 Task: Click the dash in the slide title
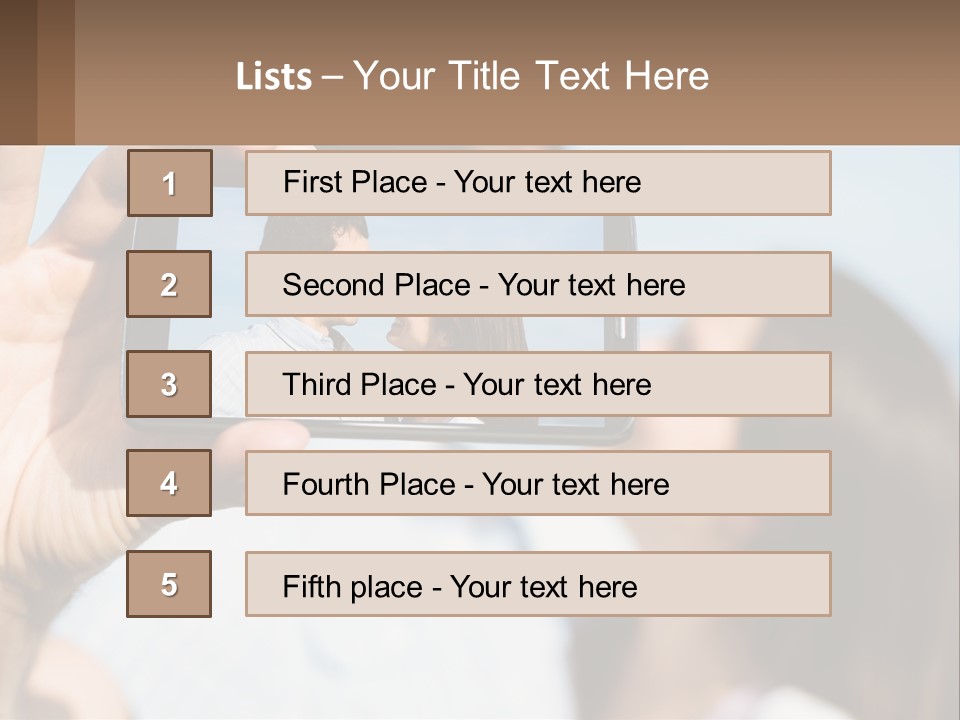(333, 77)
